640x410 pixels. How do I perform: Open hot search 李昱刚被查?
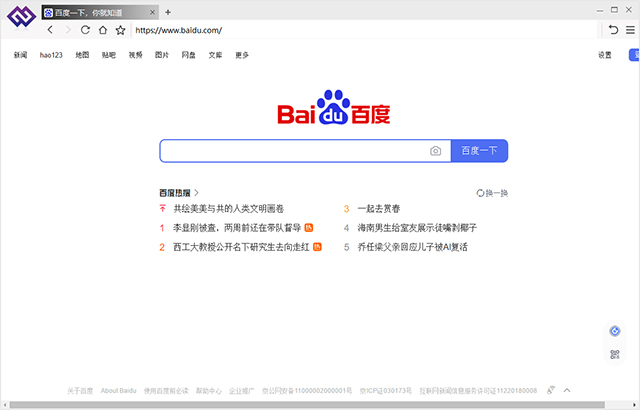click(x=237, y=228)
